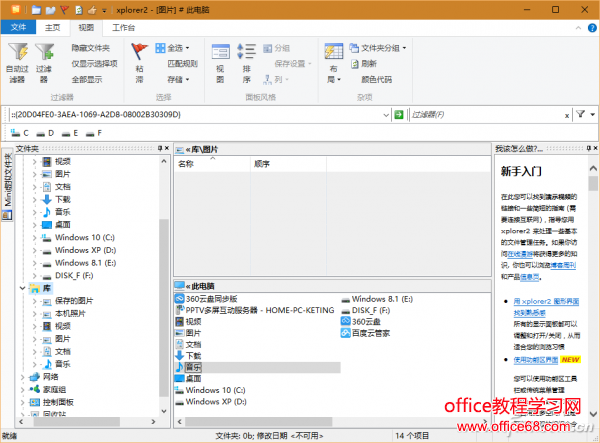
Task: Click the 视图 view icon in ribbon
Action: pos(220,51)
